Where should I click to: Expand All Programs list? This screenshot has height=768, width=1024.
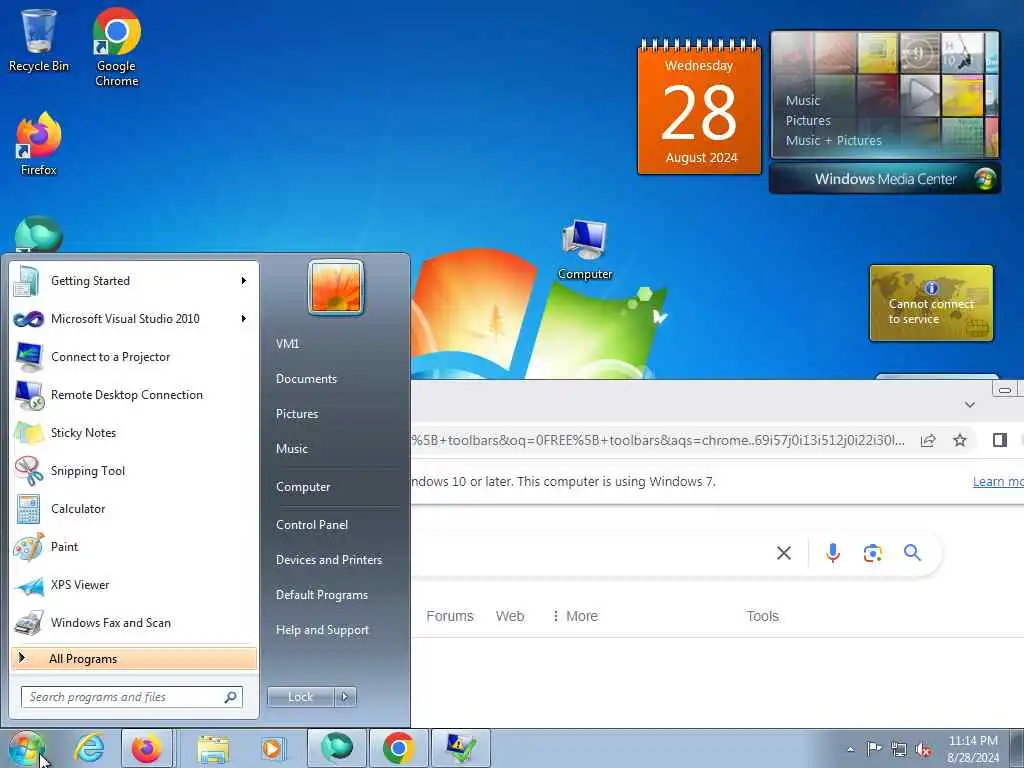point(134,658)
